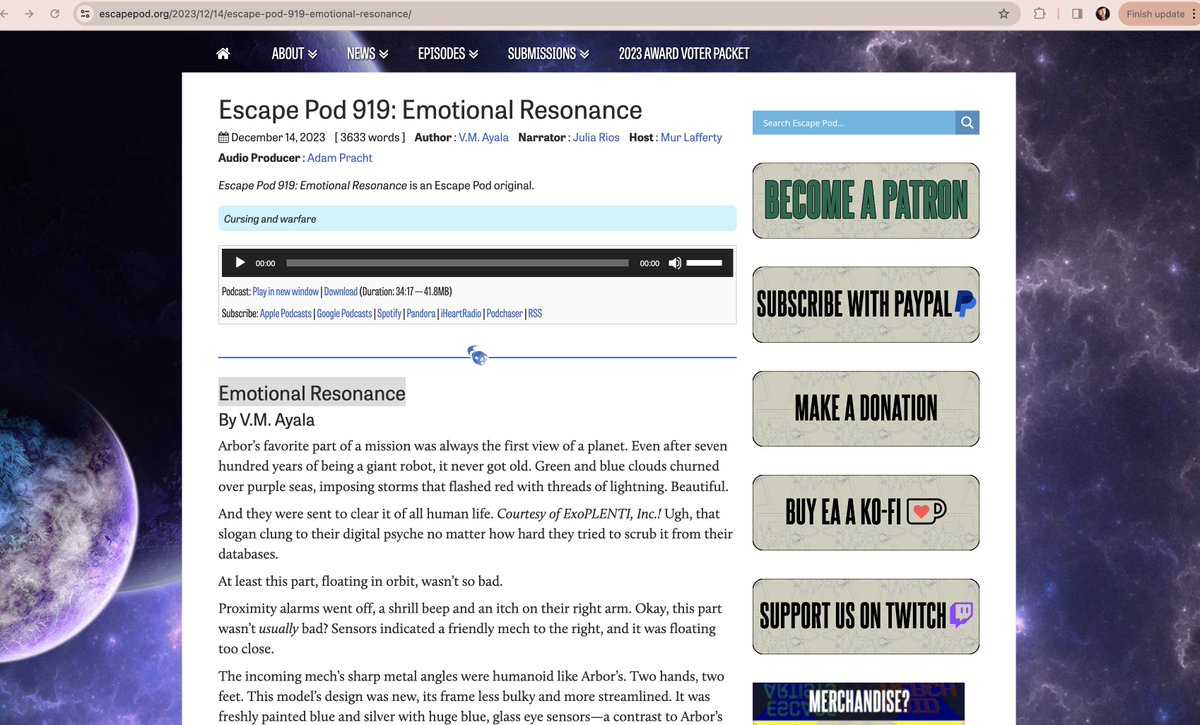Open 2023 Award Voter Packet
The image size is (1200, 725).
pyautogui.click(x=684, y=53)
